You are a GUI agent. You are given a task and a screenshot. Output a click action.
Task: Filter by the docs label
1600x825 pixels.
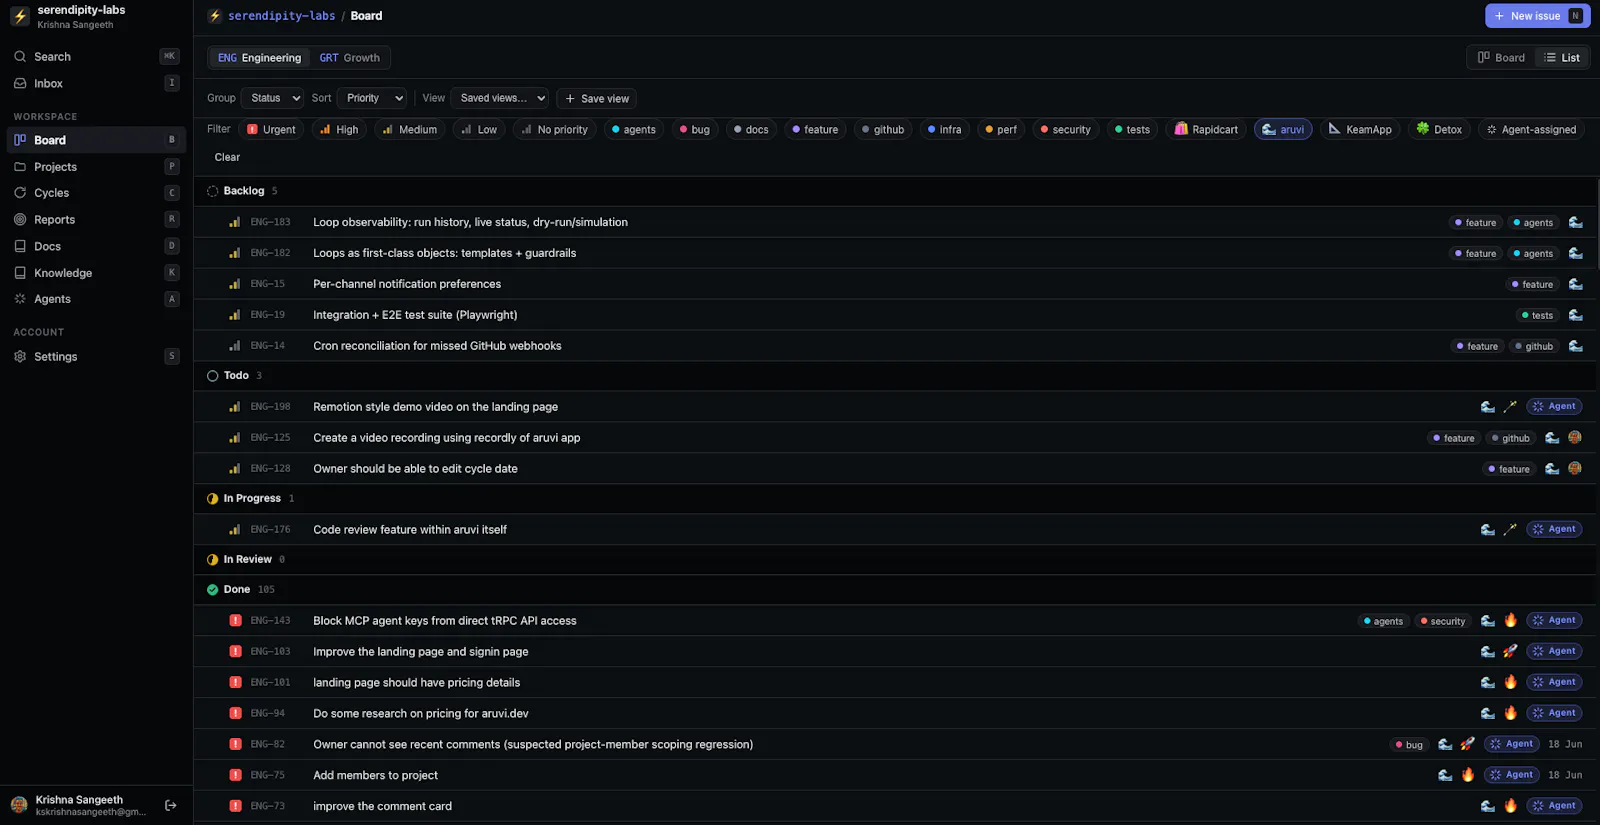click(751, 130)
